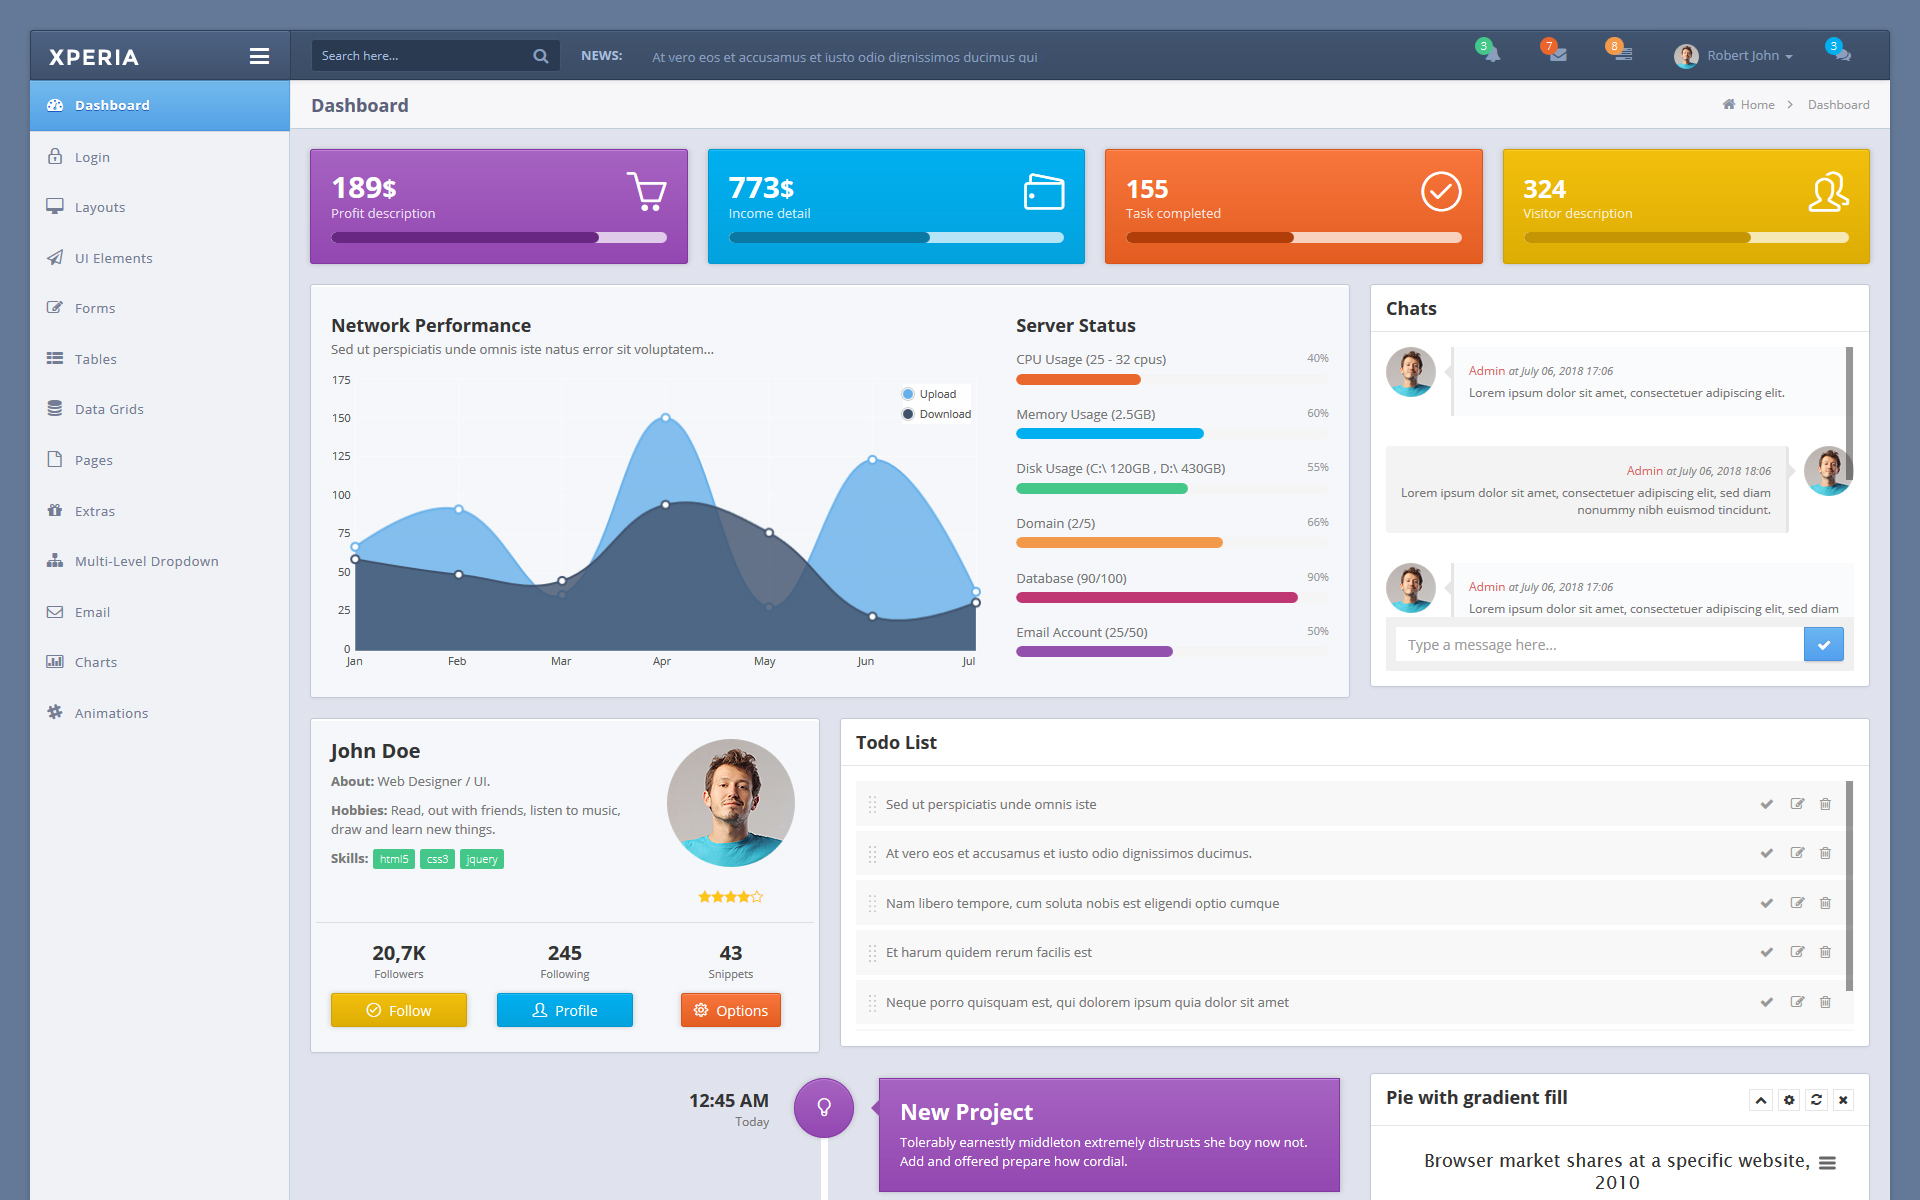Focus the 'Type a message here...' field
Viewport: 1920px width, 1200px height.
point(1599,645)
